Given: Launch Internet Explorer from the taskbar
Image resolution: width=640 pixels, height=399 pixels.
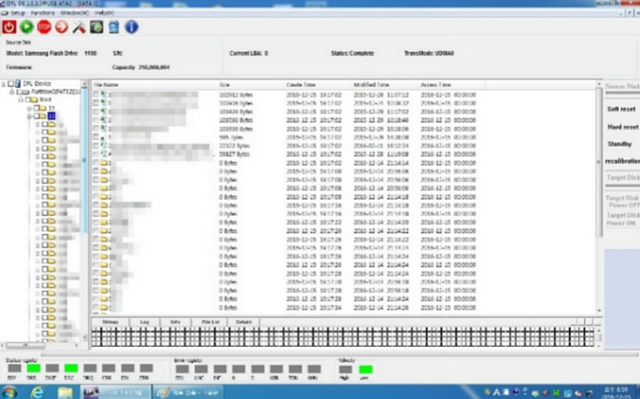Looking at the screenshot, I should click(37, 392).
